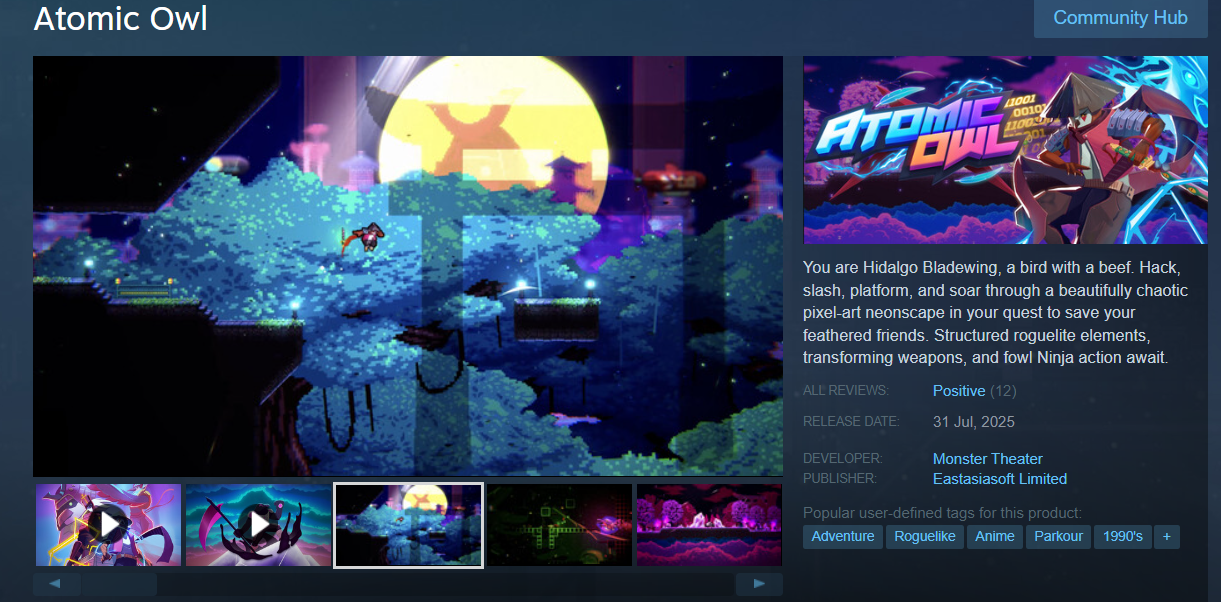Select the pink neon forest screenshot thumbnail
Screen dimensions: 1221x602
(709, 525)
